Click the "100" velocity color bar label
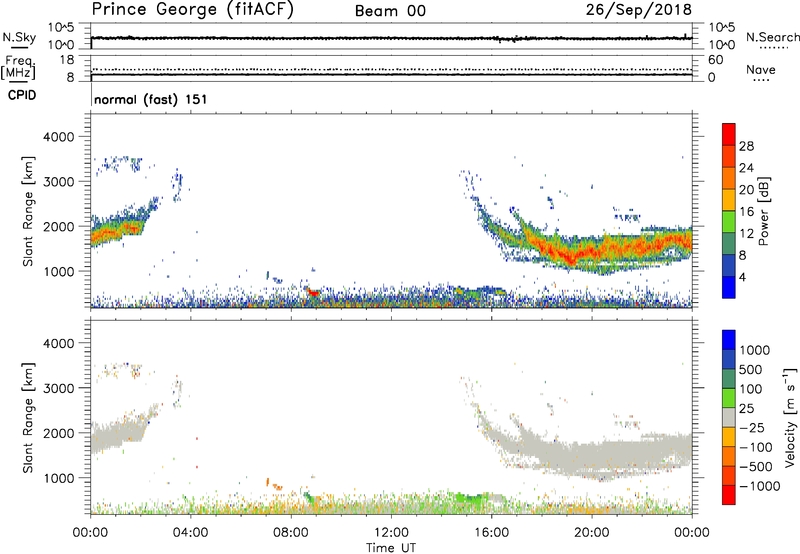 [749, 389]
